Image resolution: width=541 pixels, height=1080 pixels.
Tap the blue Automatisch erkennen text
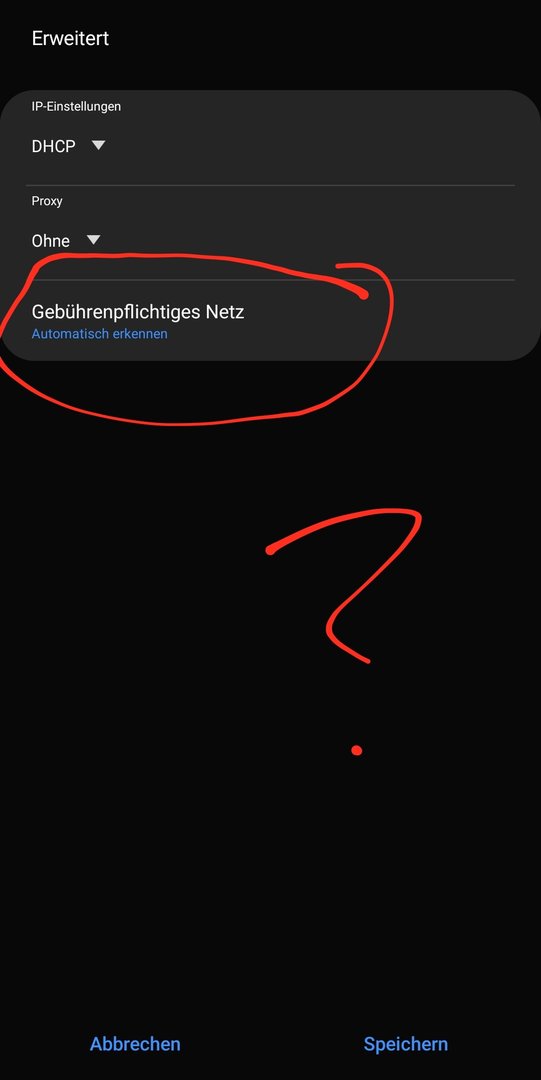[x=99, y=334]
